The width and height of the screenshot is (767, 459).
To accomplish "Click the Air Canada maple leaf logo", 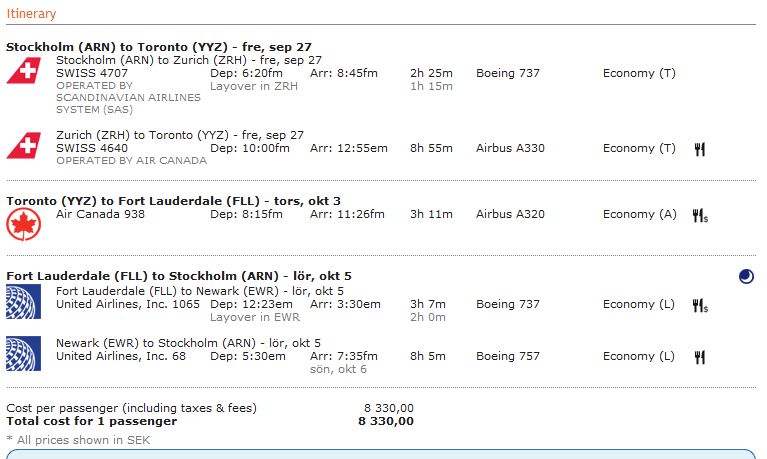I will [22, 225].
